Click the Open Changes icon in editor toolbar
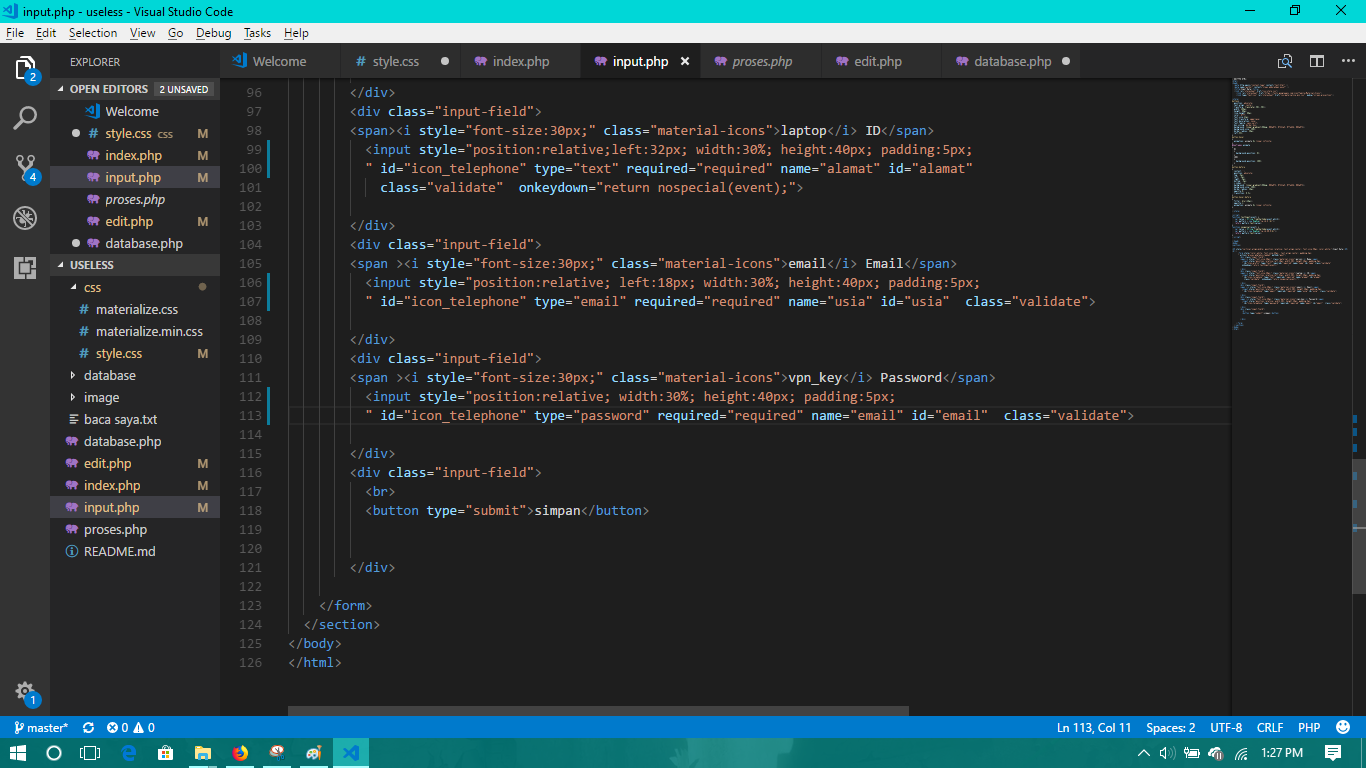Viewport: 1366px width, 768px height. [x=1285, y=61]
